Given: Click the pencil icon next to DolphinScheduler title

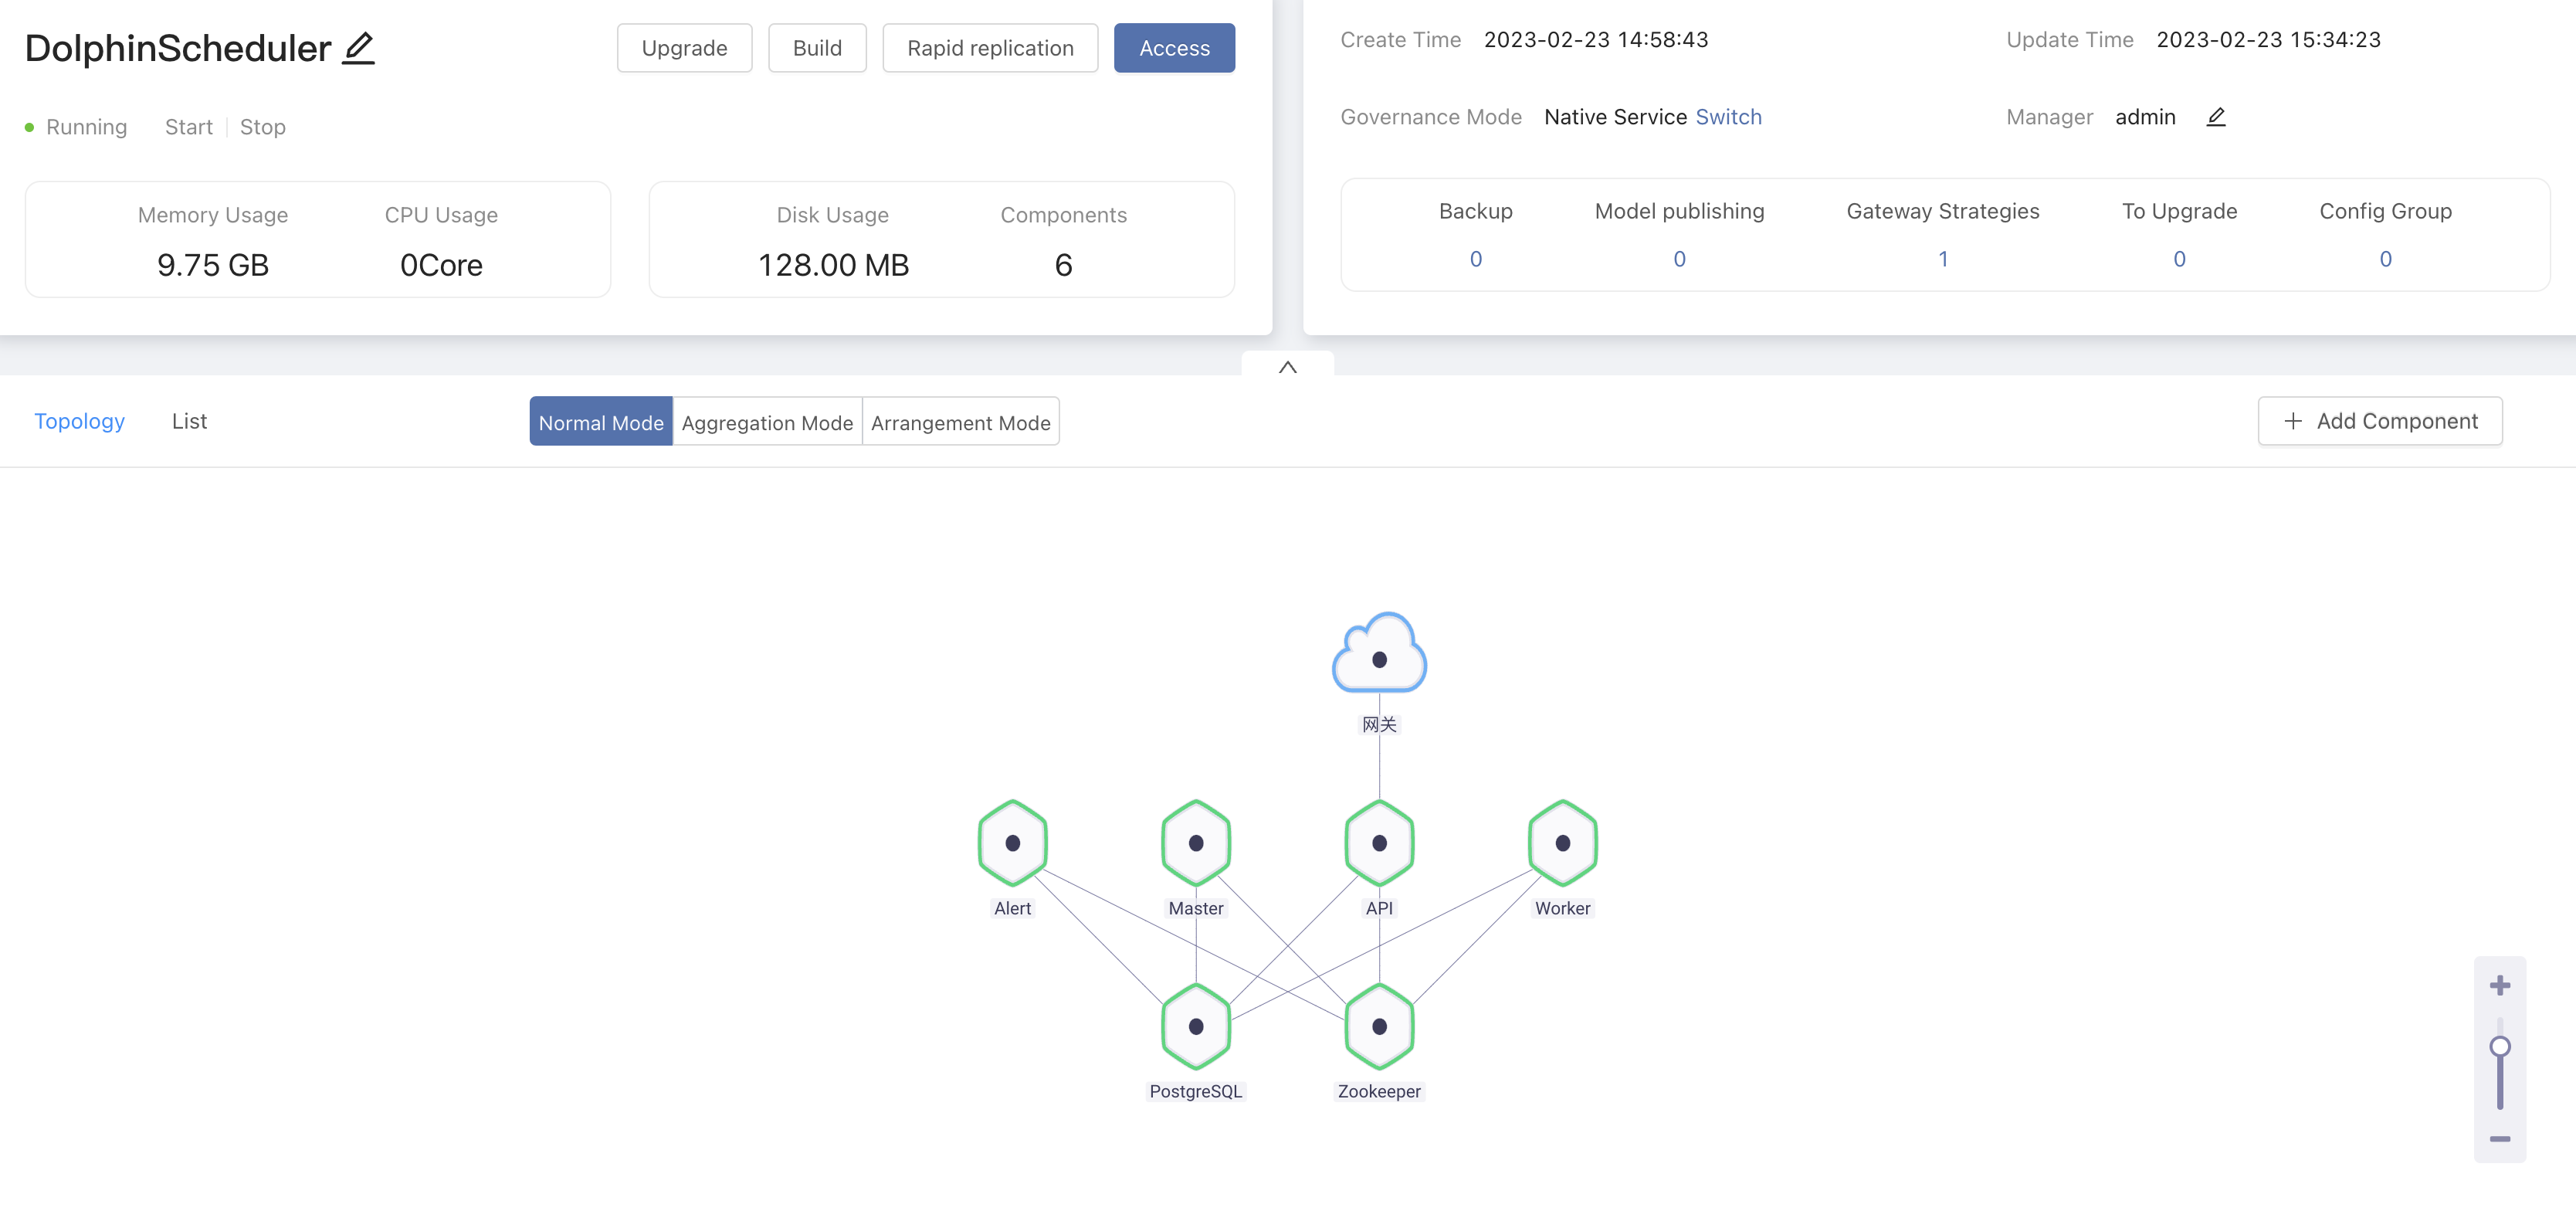Looking at the screenshot, I should point(358,48).
